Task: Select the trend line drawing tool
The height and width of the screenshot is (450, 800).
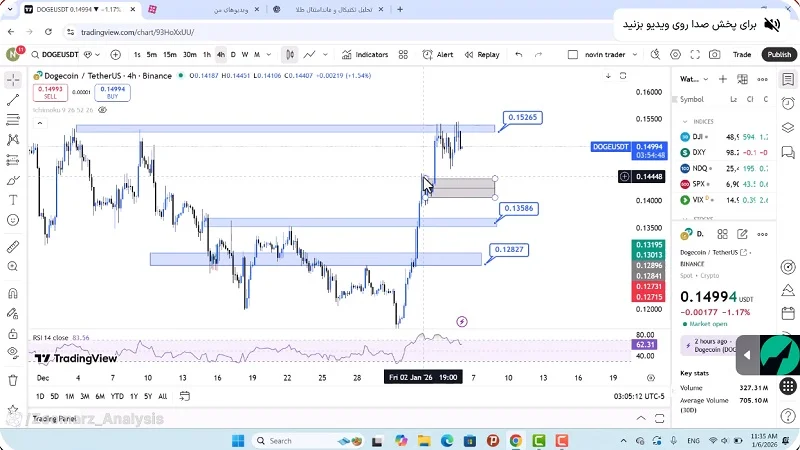Action: coord(13,100)
